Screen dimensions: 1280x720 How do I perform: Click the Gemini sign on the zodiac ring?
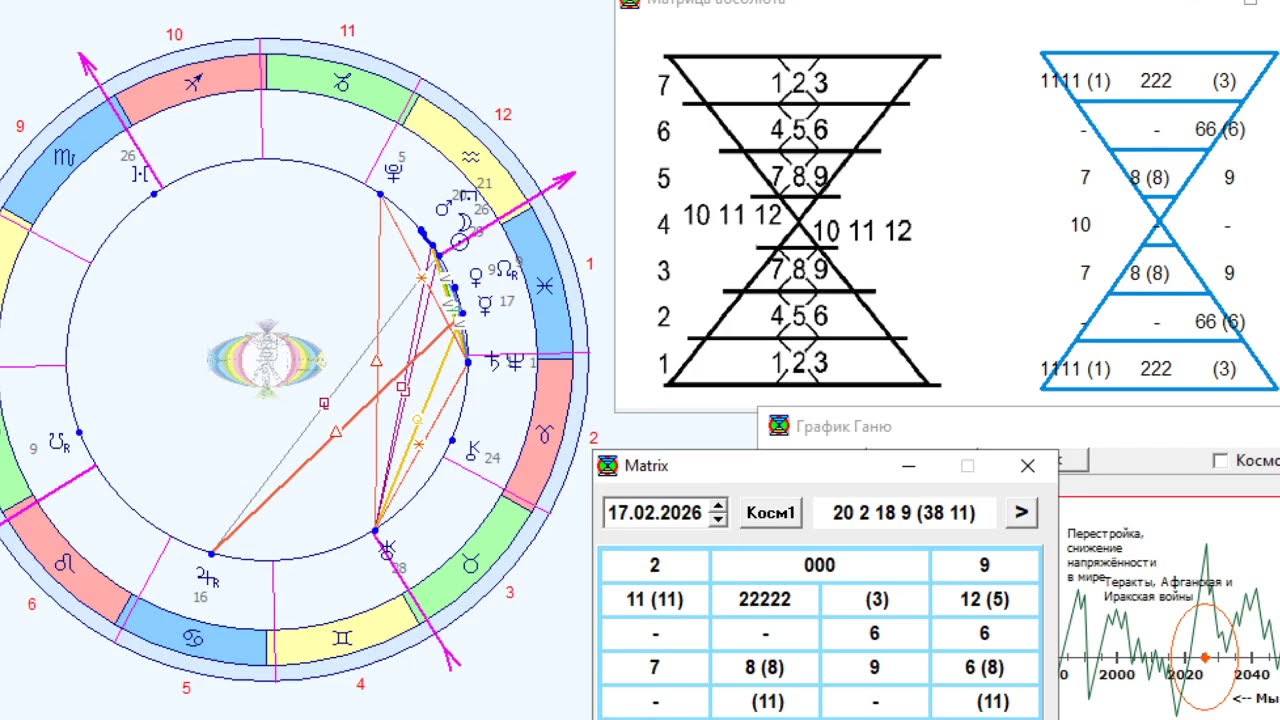(x=342, y=637)
